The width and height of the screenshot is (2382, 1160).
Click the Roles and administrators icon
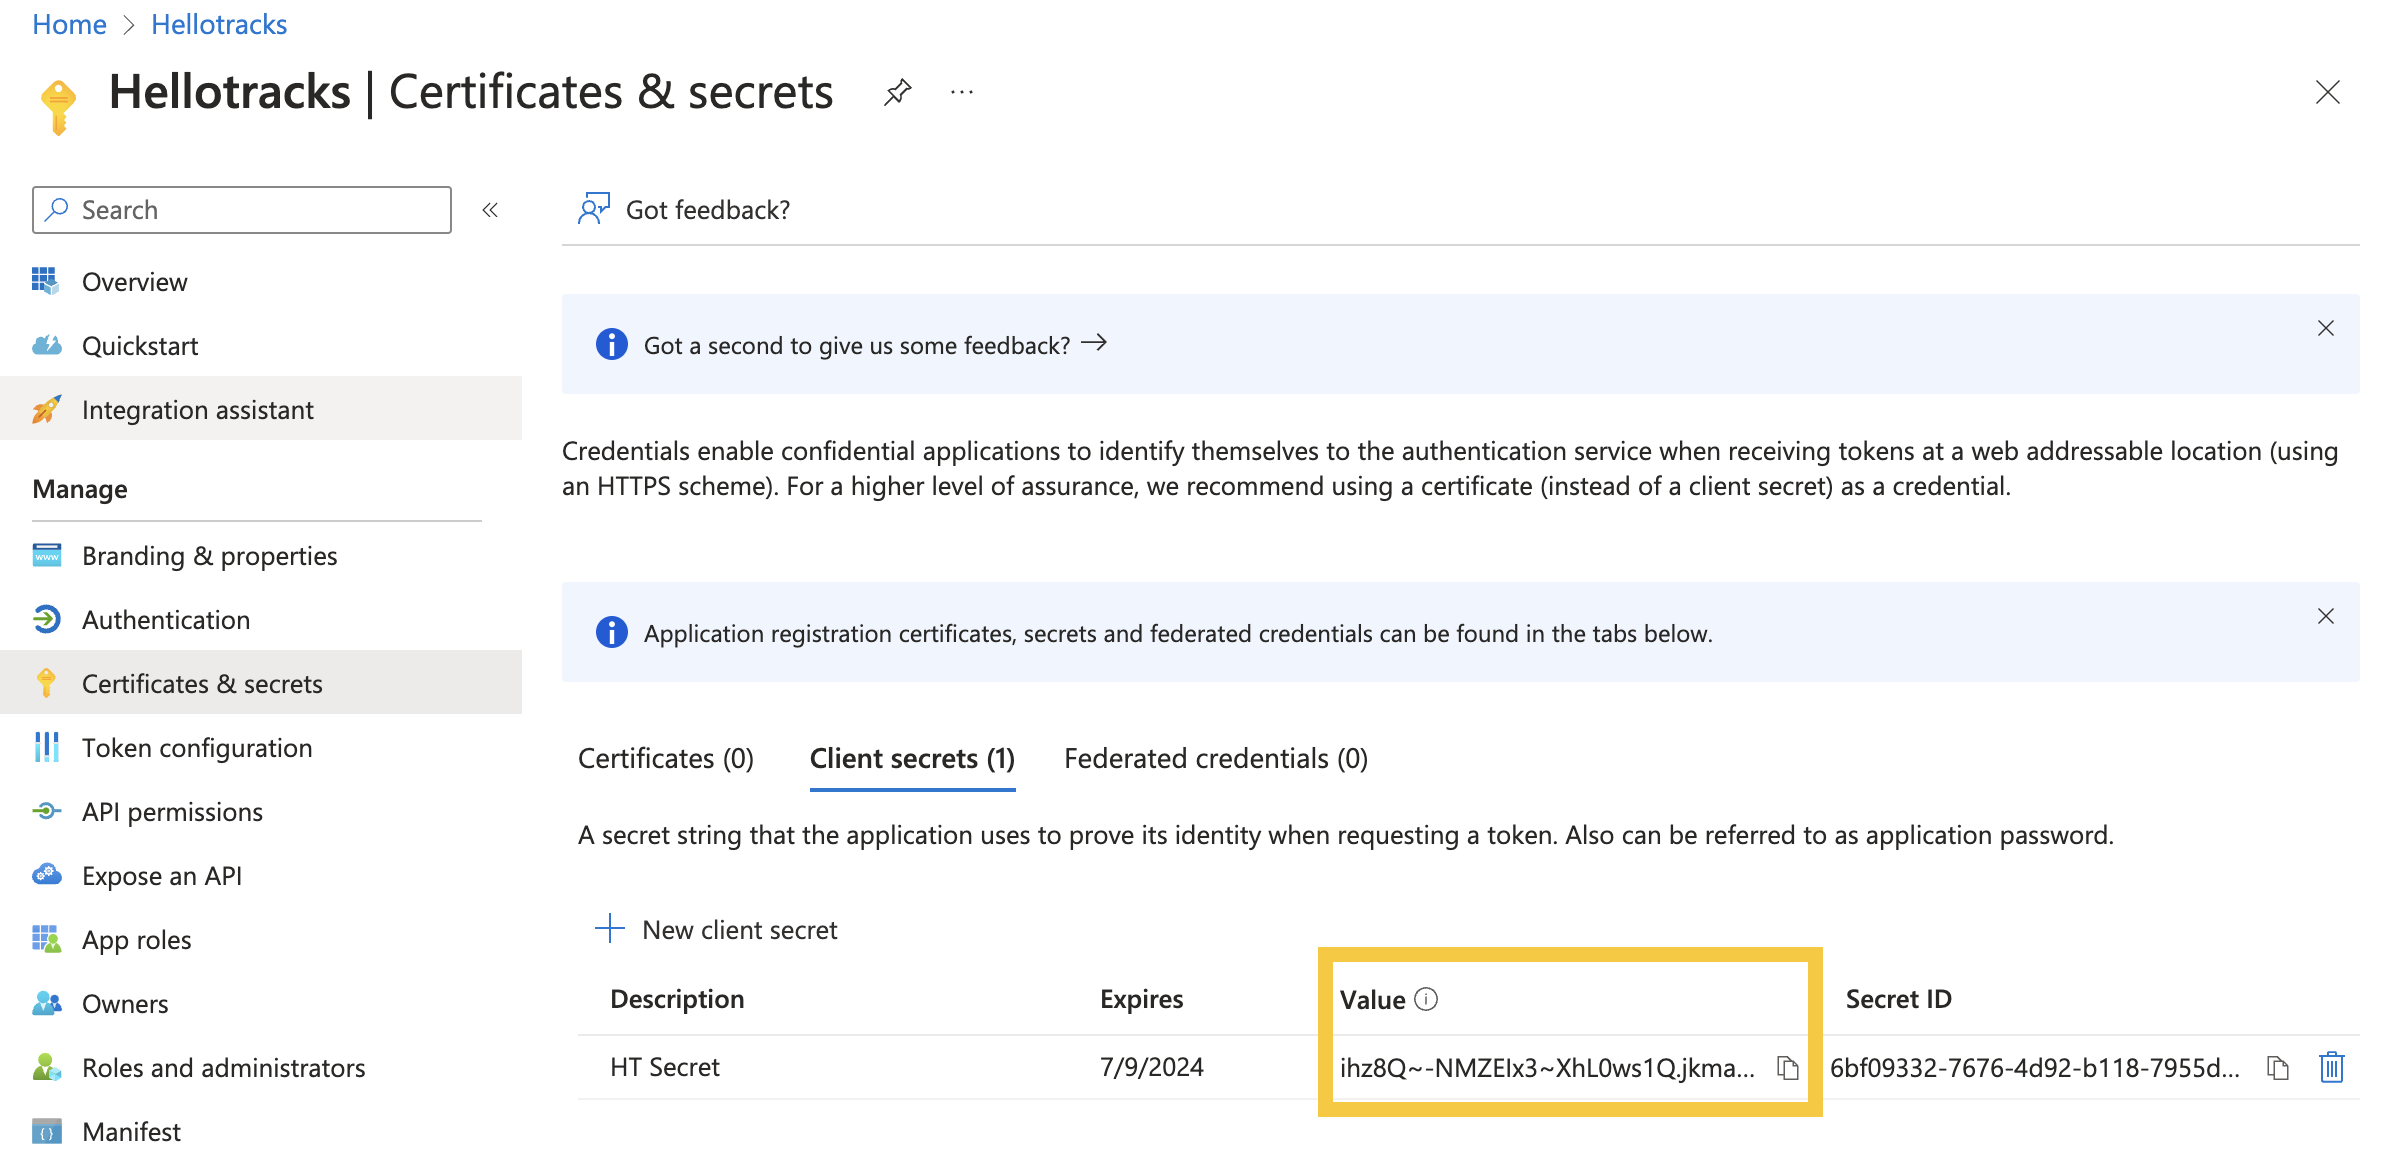(46, 1067)
